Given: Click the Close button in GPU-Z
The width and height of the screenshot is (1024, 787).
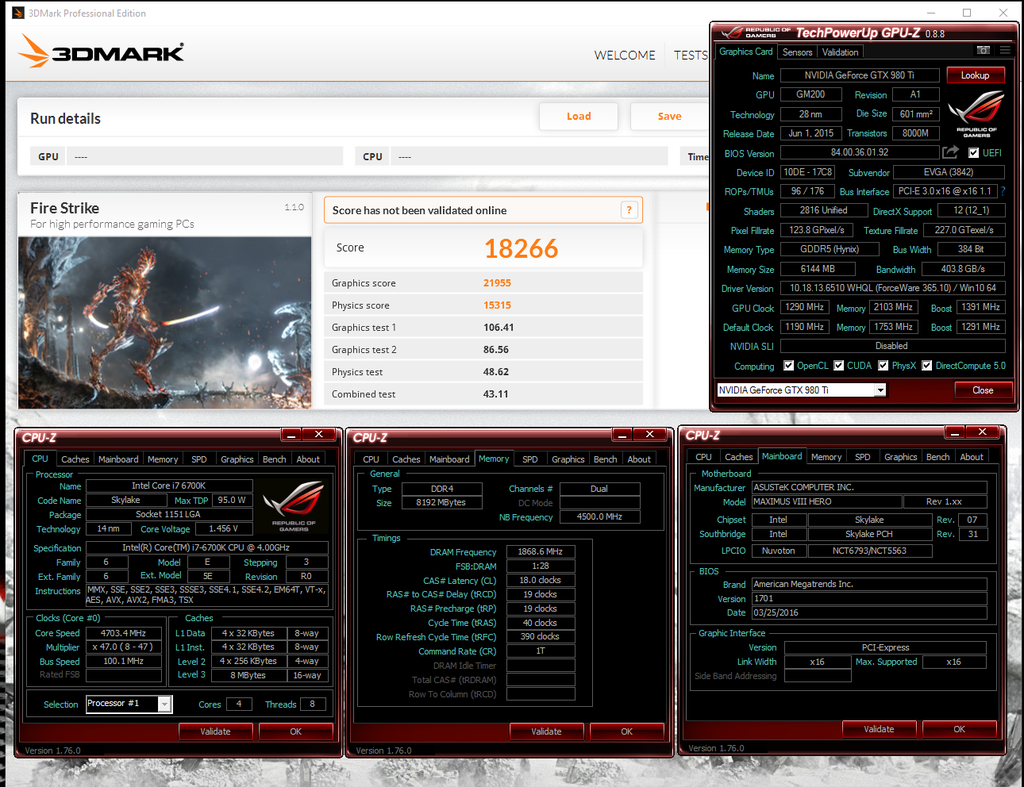Looking at the screenshot, I should 982,390.
